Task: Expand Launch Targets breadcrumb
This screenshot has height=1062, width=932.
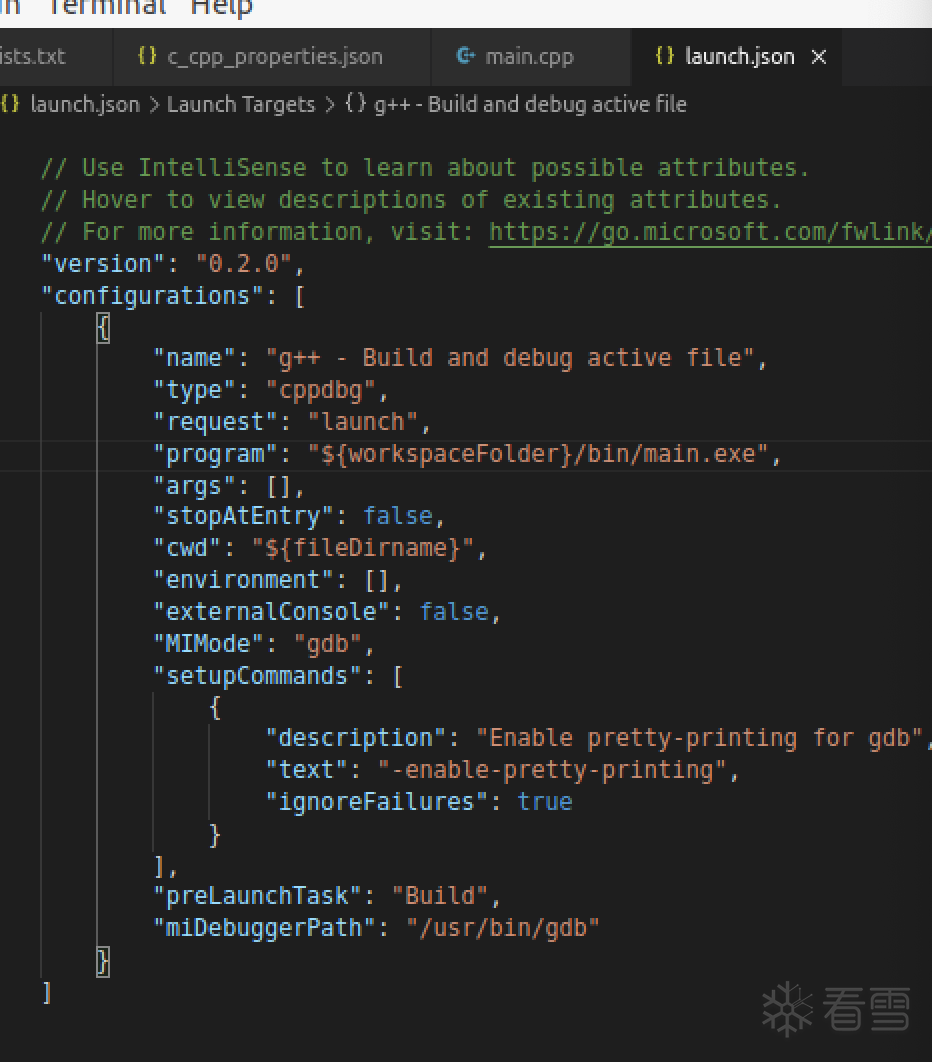Action: (240, 104)
